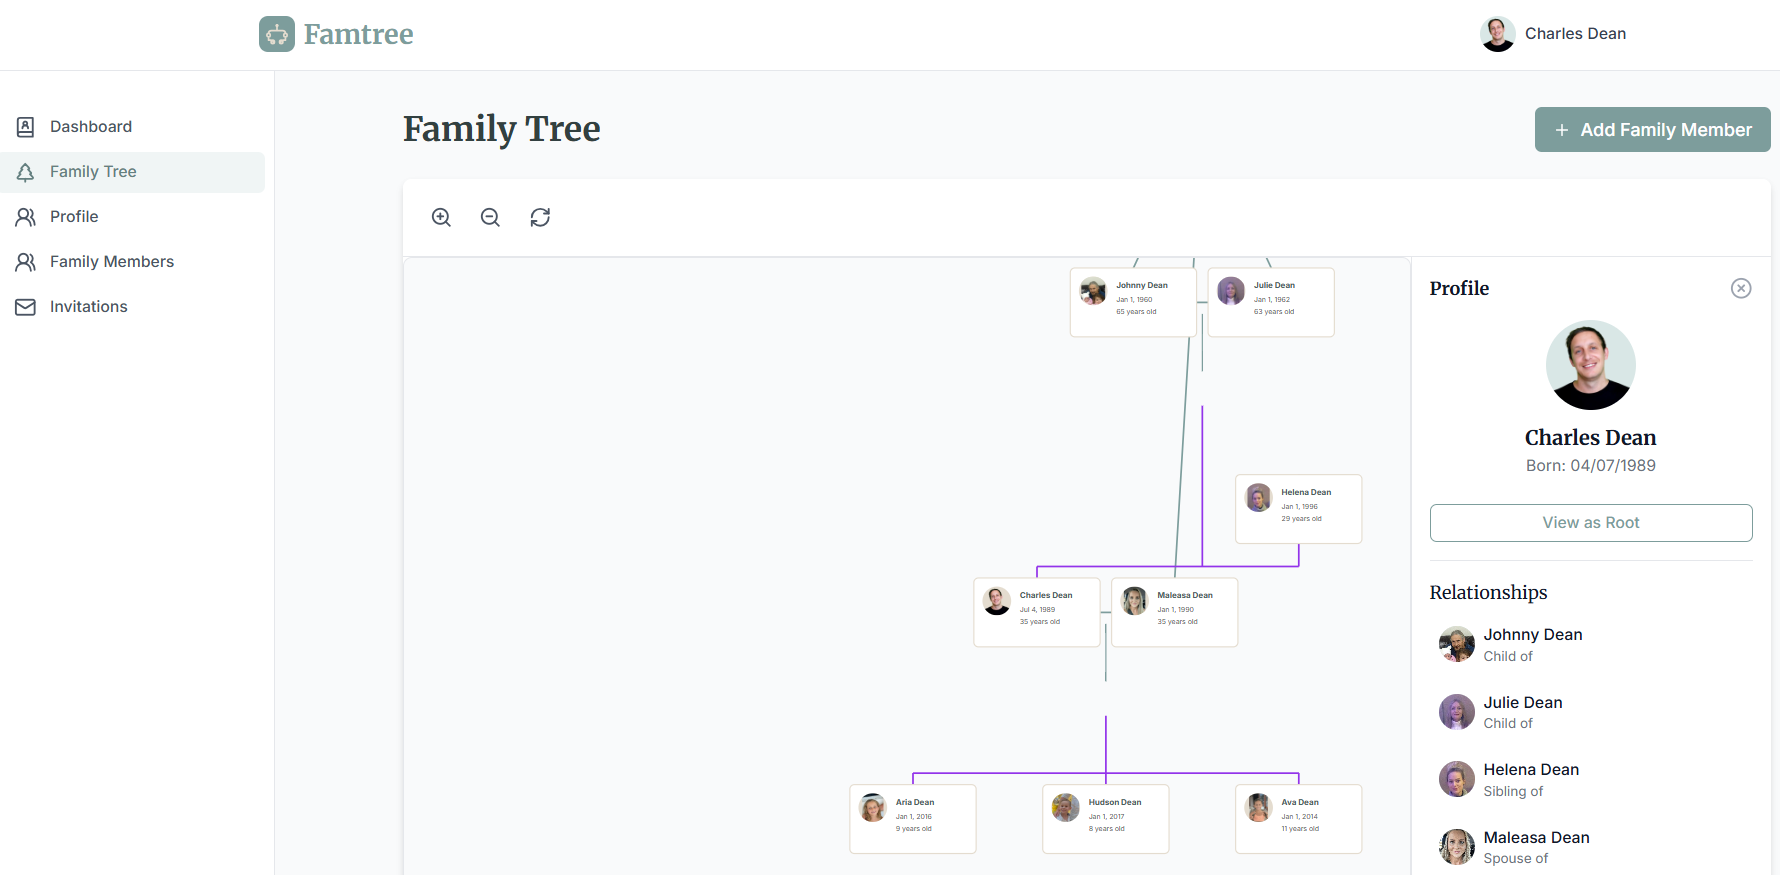The image size is (1780, 875).
Task: Click the Famtree logo icon
Action: (277, 34)
